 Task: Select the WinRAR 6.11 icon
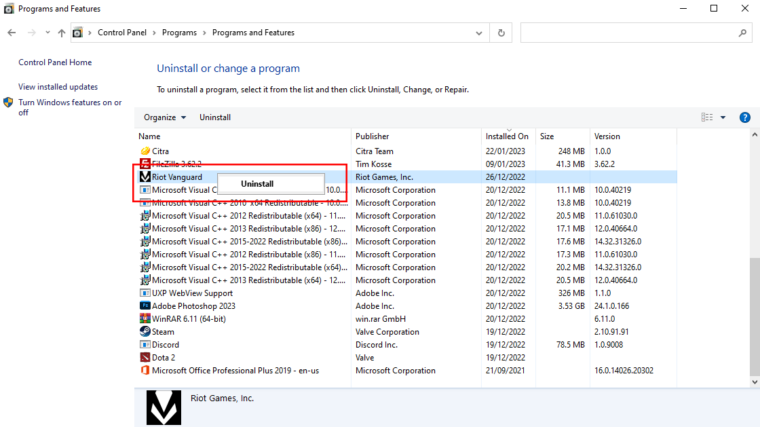coord(145,319)
